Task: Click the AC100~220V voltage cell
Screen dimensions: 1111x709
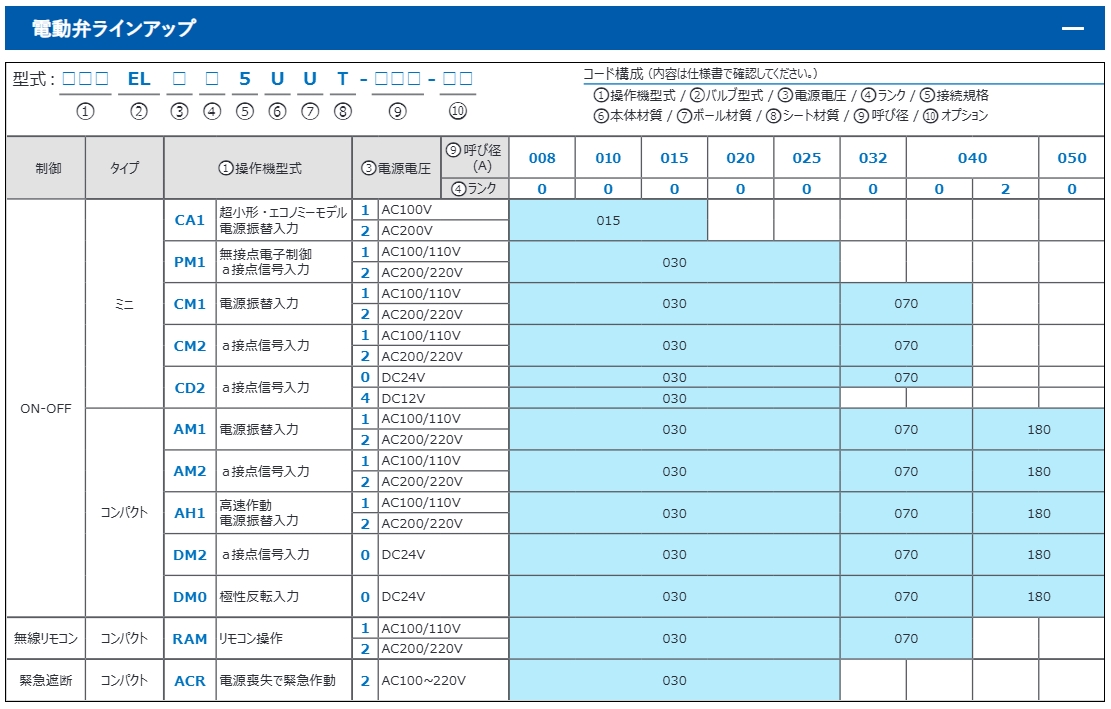Action: tap(444, 681)
